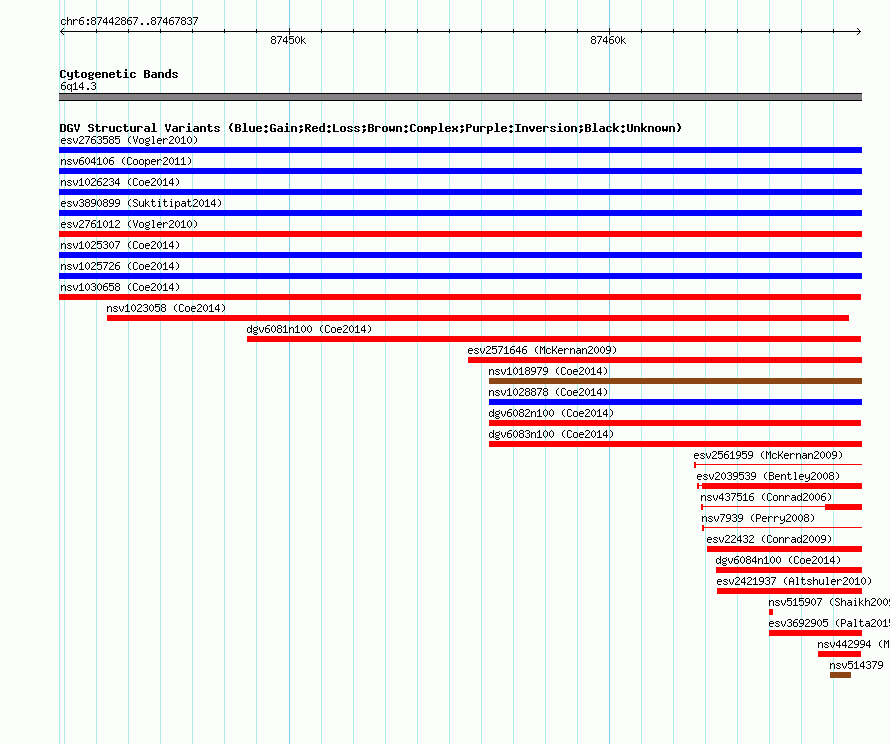Click the dgv6084n100 (Coe2014) label

(x=778, y=560)
